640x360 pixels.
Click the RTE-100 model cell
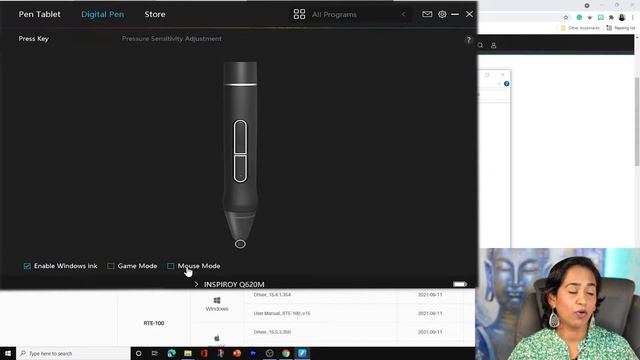[154, 323]
